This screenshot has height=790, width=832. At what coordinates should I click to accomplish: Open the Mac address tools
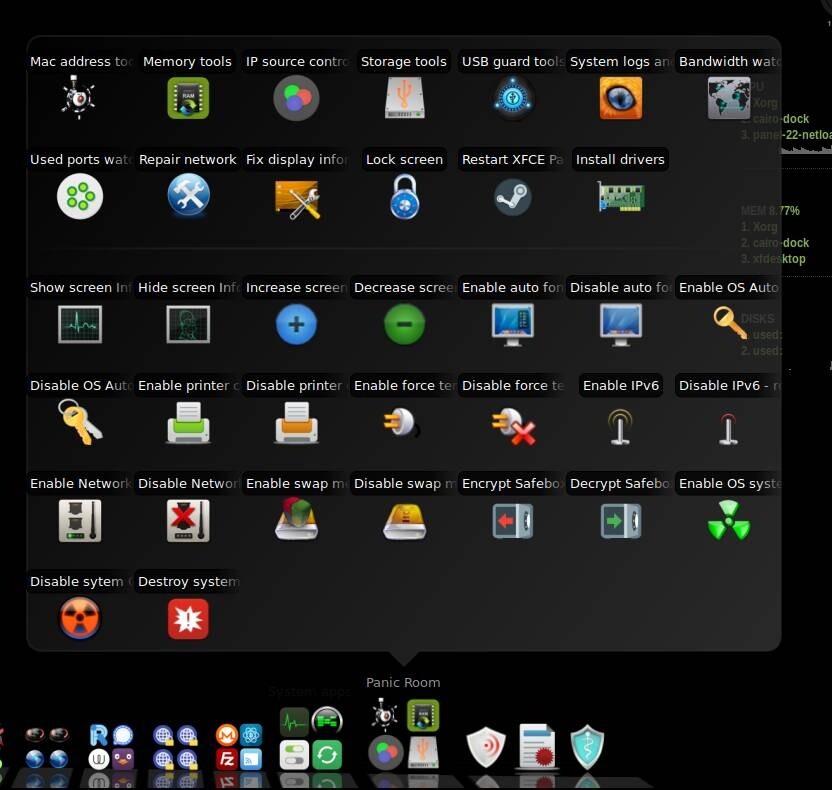tap(79, 97)
